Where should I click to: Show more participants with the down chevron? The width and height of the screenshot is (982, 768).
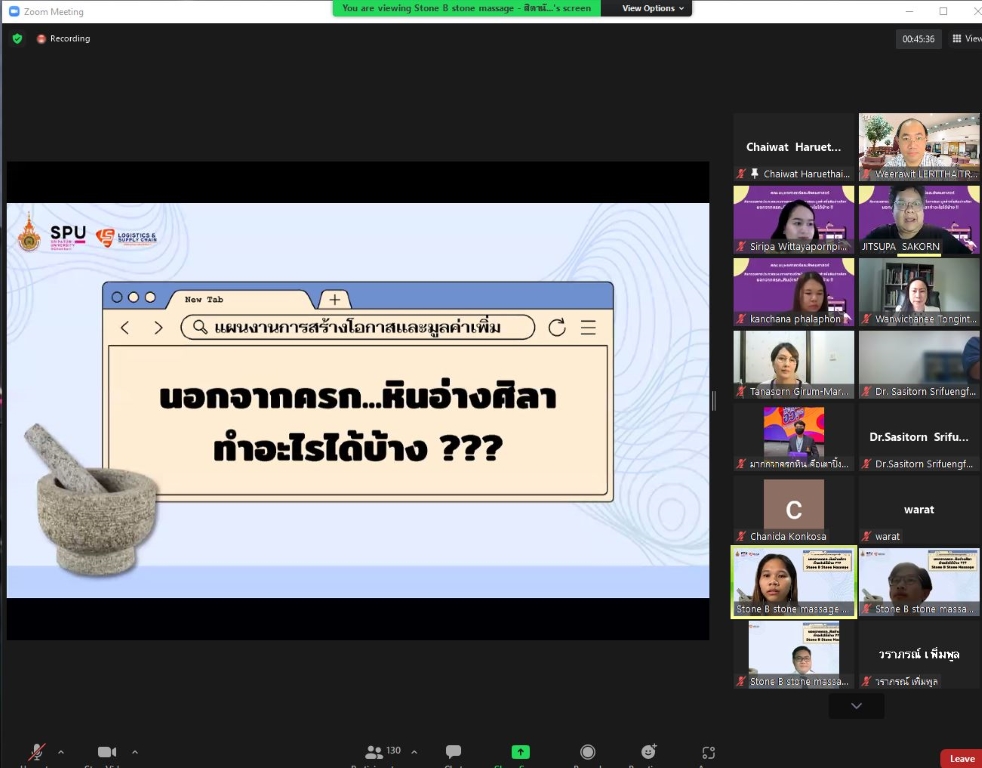click(x=856, y=706)
